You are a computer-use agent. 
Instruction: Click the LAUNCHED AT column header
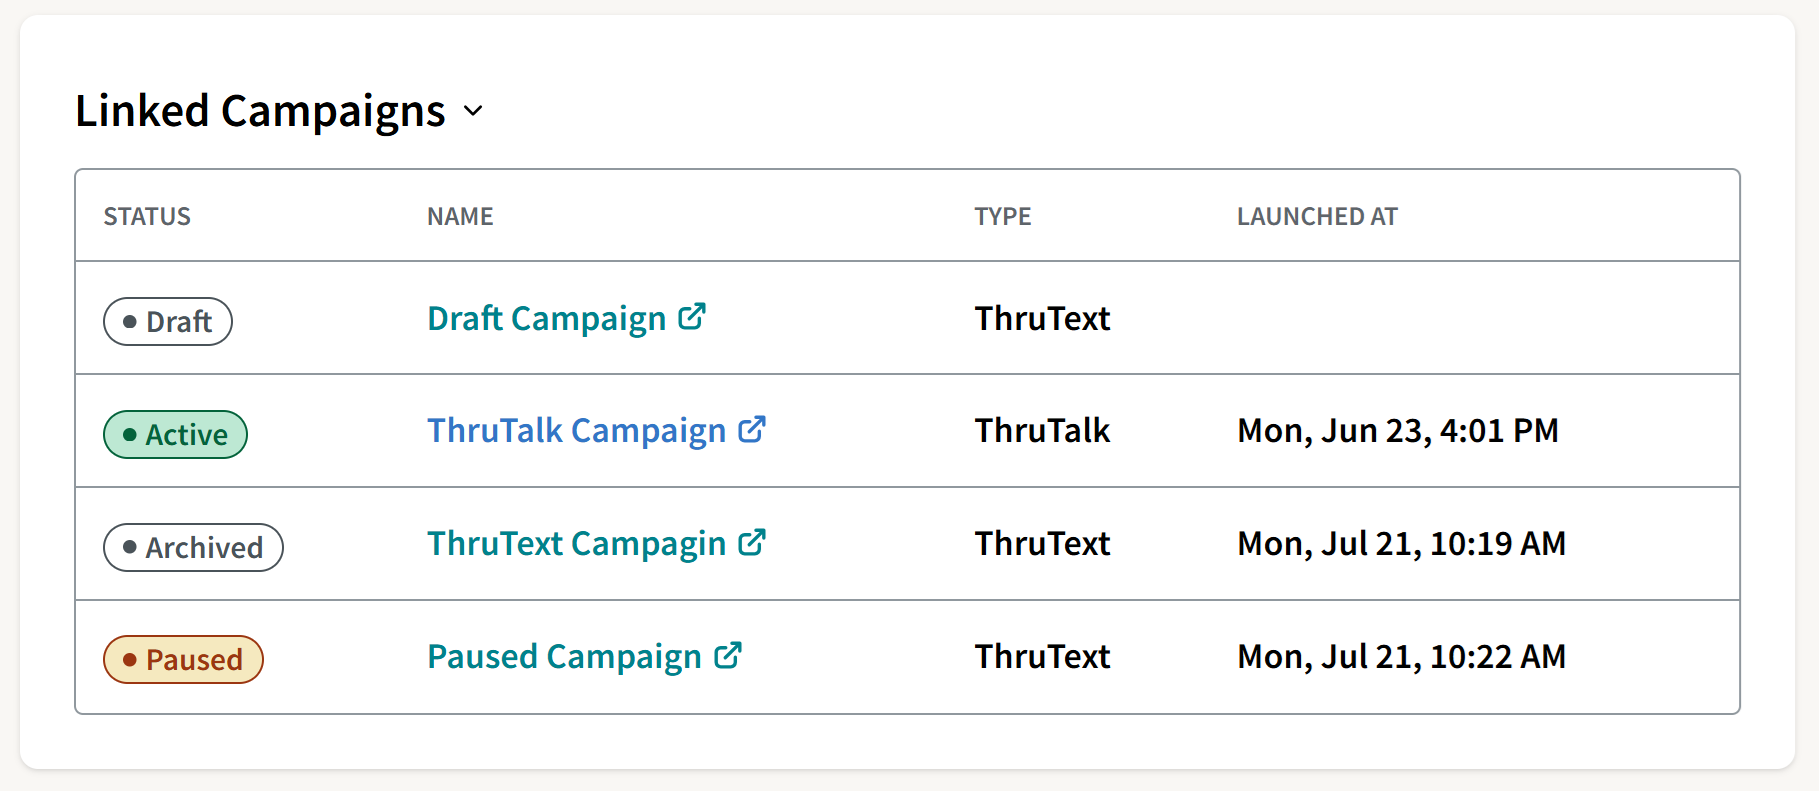click(1317, 217)
